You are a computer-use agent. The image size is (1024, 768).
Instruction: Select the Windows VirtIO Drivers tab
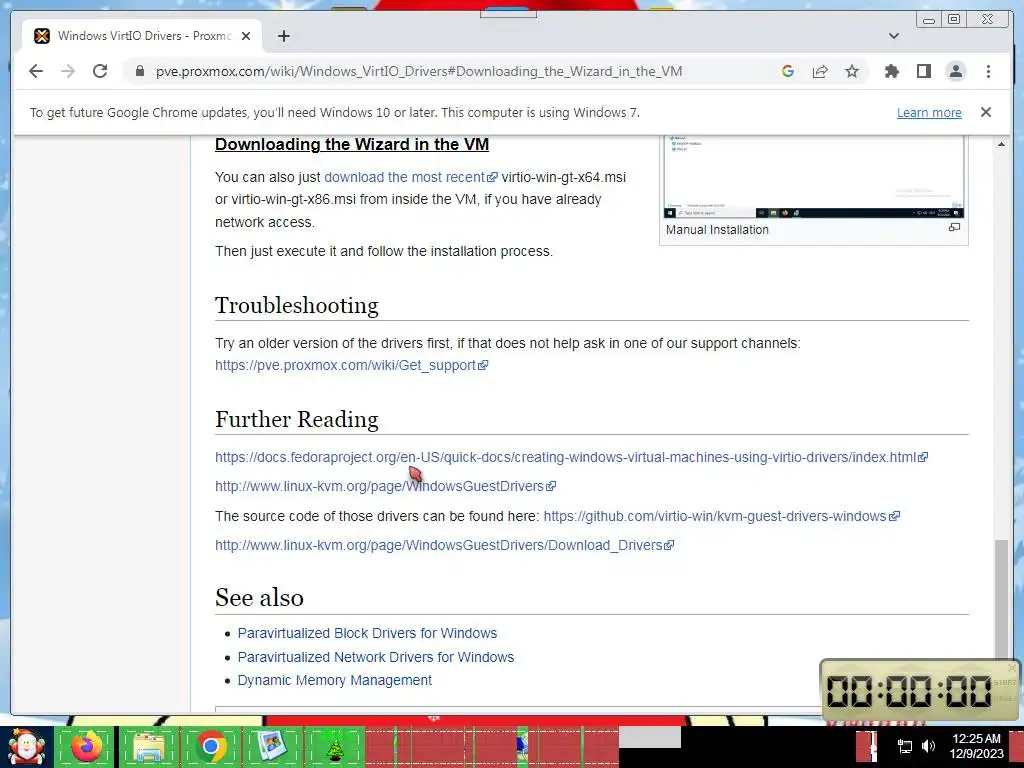[x=142, y=36]
